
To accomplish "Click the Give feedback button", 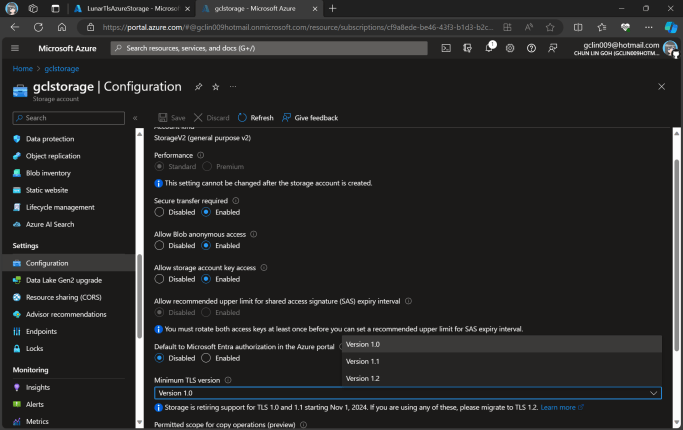I will [x=310, y=118].
